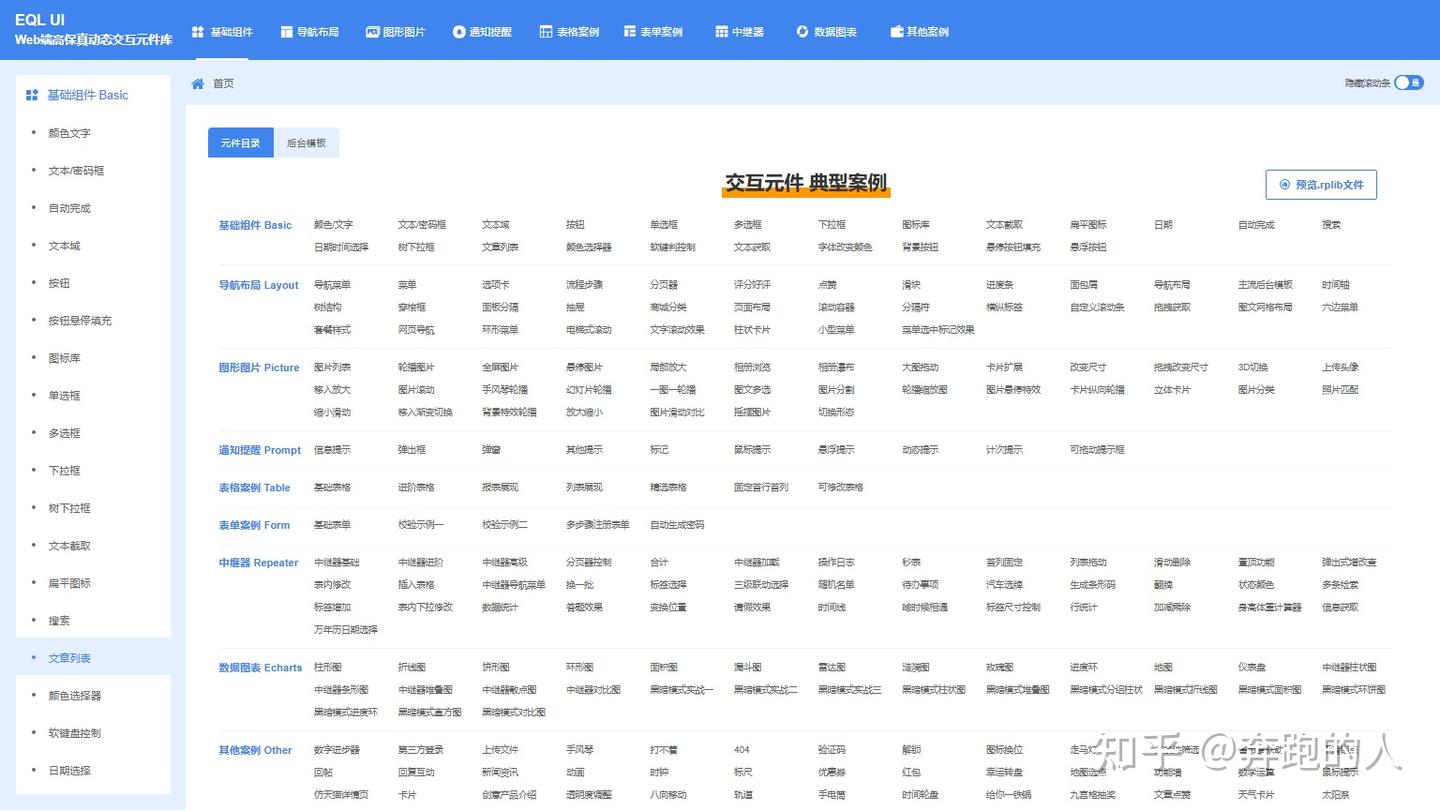Click the 首页 breadcrumb text

[222, 83]
